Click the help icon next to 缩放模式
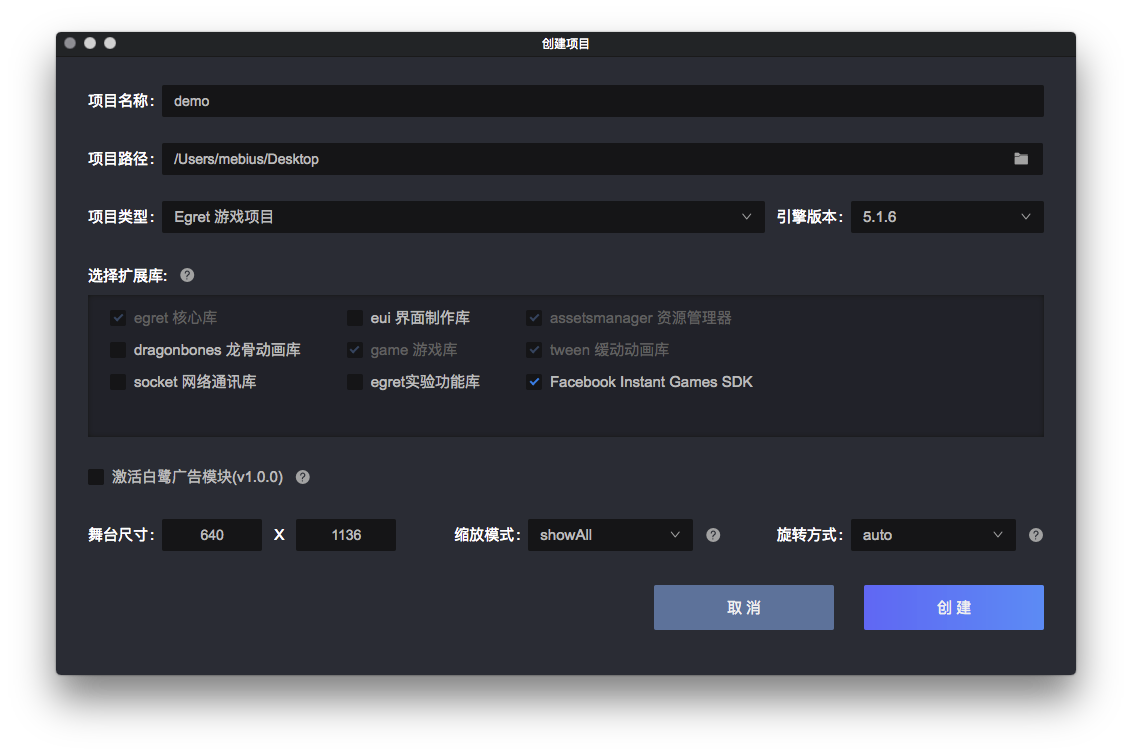 (x=712, y=534)
